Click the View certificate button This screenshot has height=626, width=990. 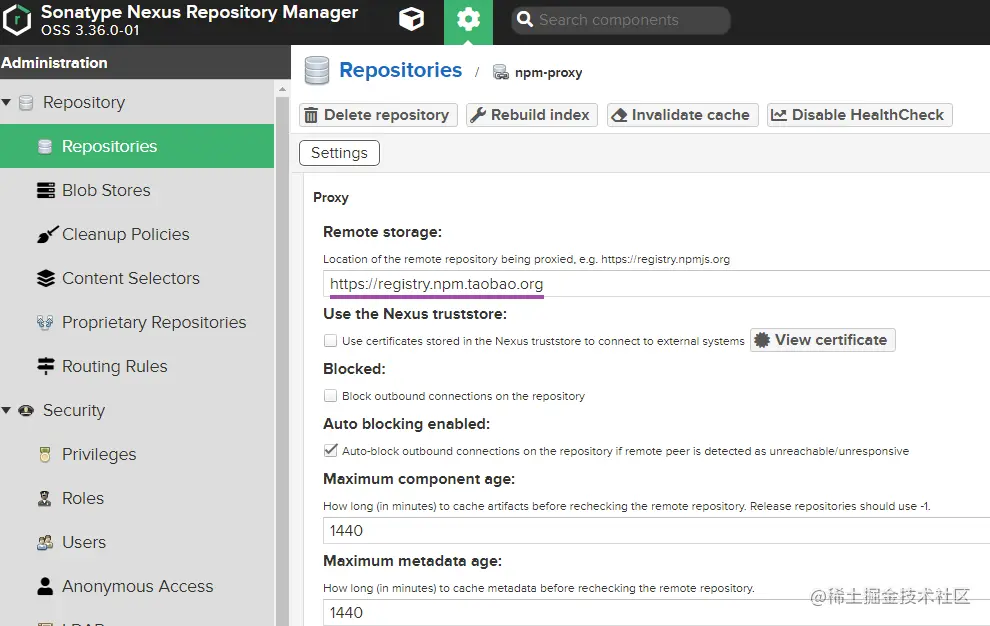click(x=823, y=340)
